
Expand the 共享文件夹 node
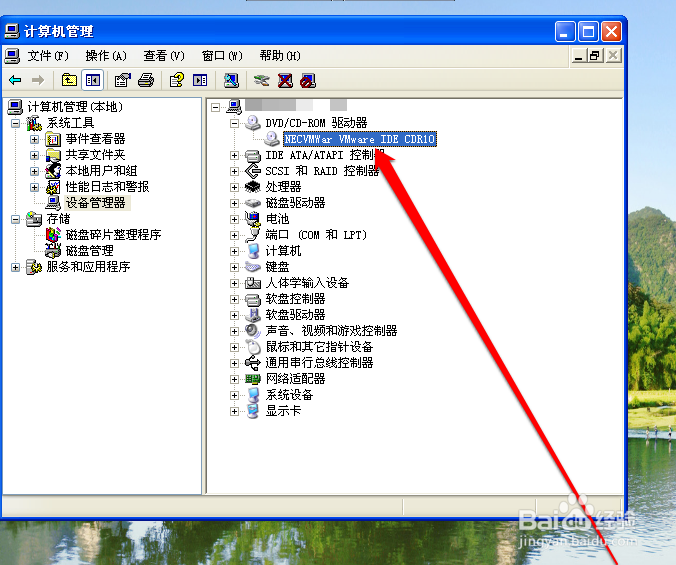34,155
